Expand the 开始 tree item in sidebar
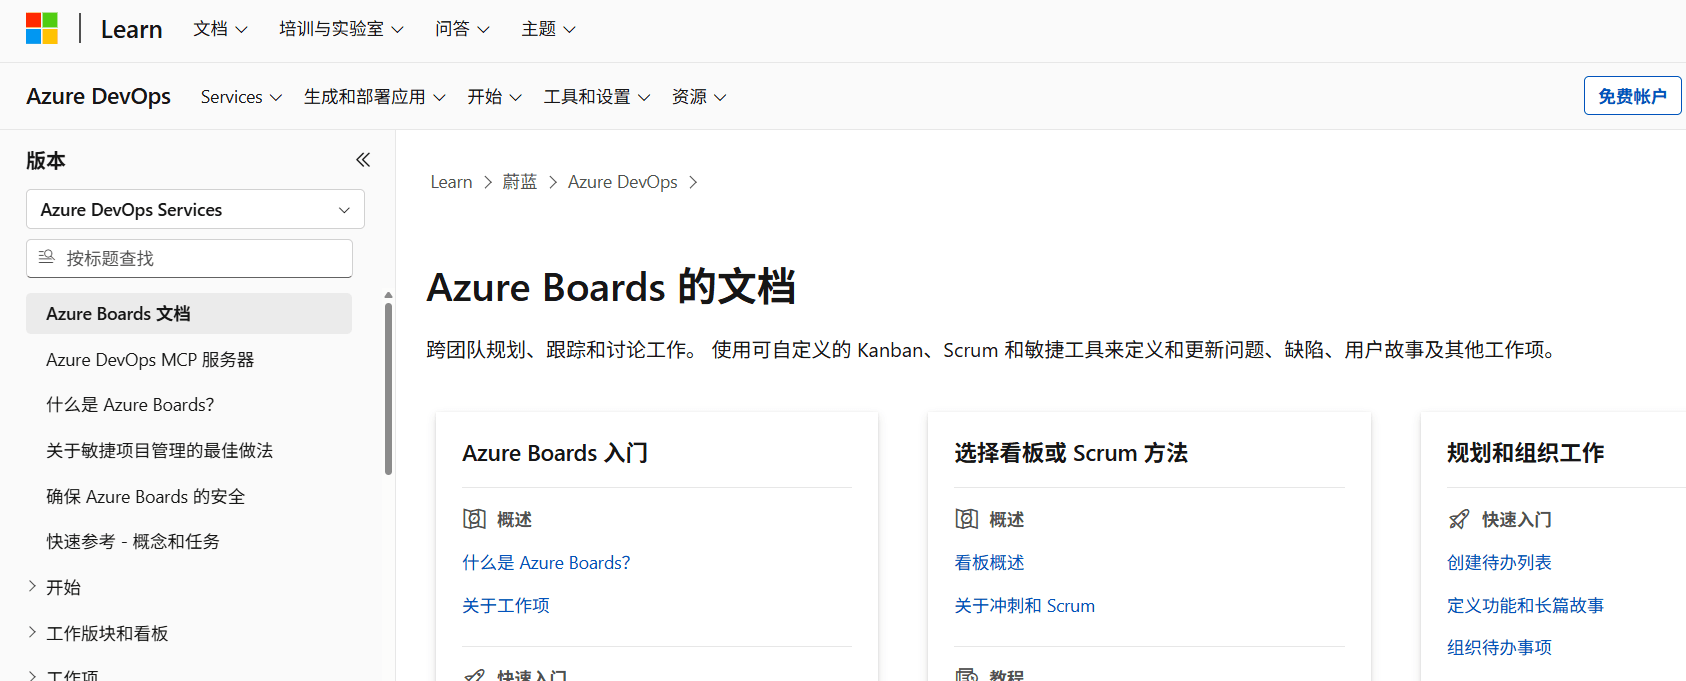1686x681 pixels. (33, 586)
